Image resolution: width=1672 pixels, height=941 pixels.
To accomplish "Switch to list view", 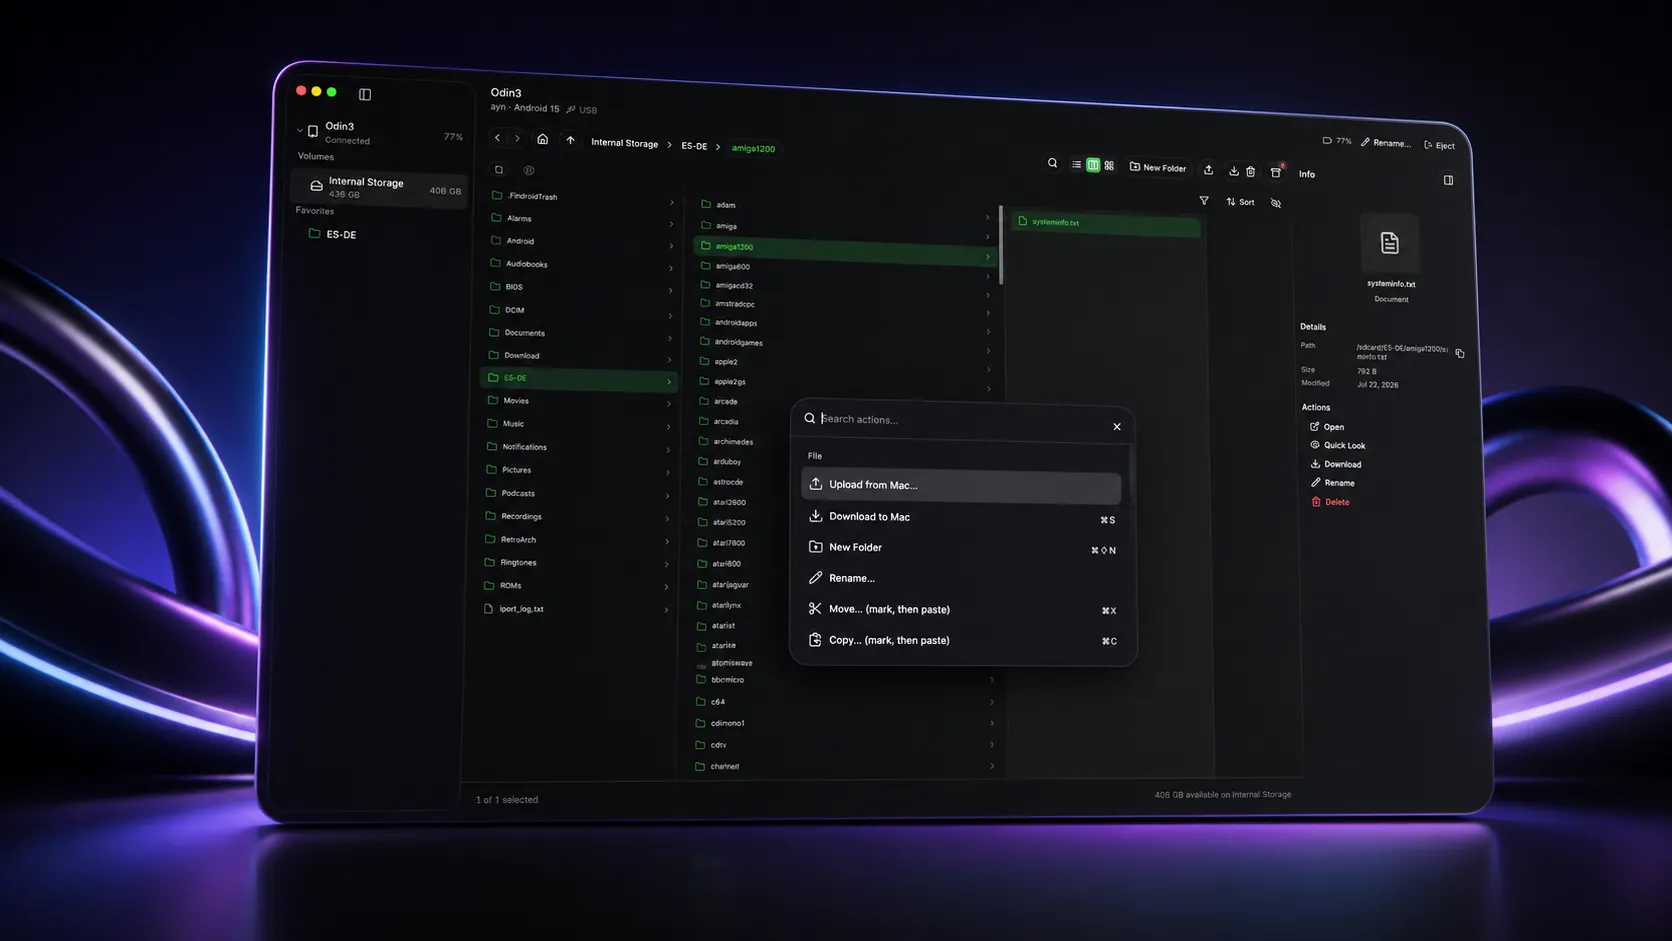I will click(1076, 164).
